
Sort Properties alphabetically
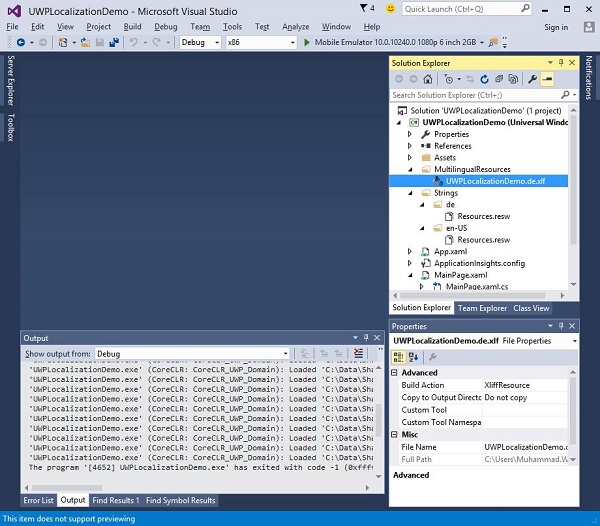(414, 357)
